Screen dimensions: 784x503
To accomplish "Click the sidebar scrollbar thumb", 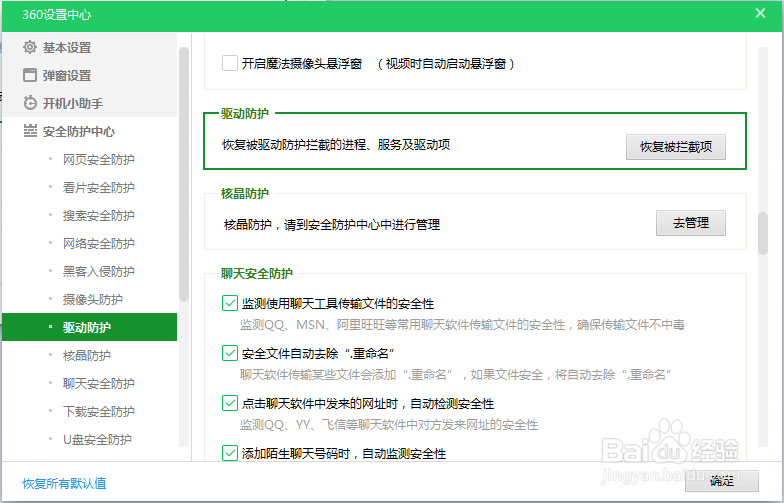I will click(x=184, y=174).
